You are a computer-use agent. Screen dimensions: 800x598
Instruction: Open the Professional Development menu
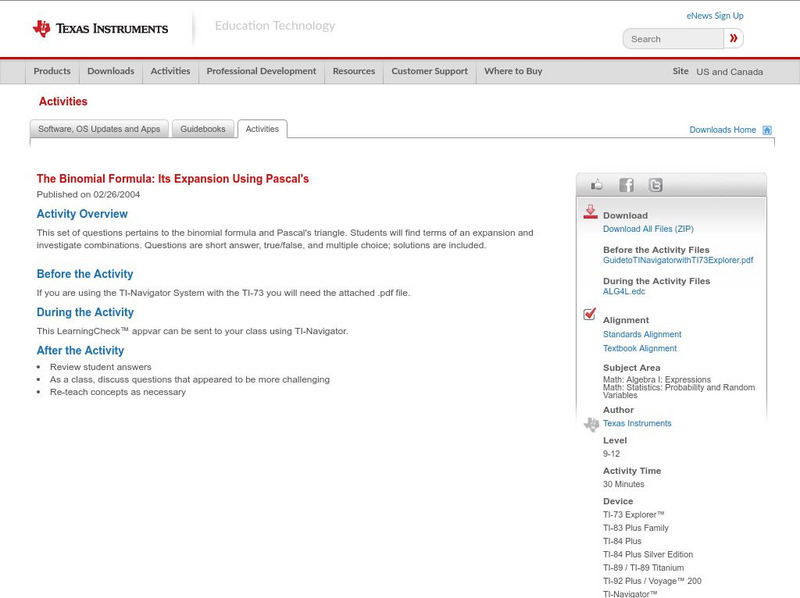click(261, 71)
